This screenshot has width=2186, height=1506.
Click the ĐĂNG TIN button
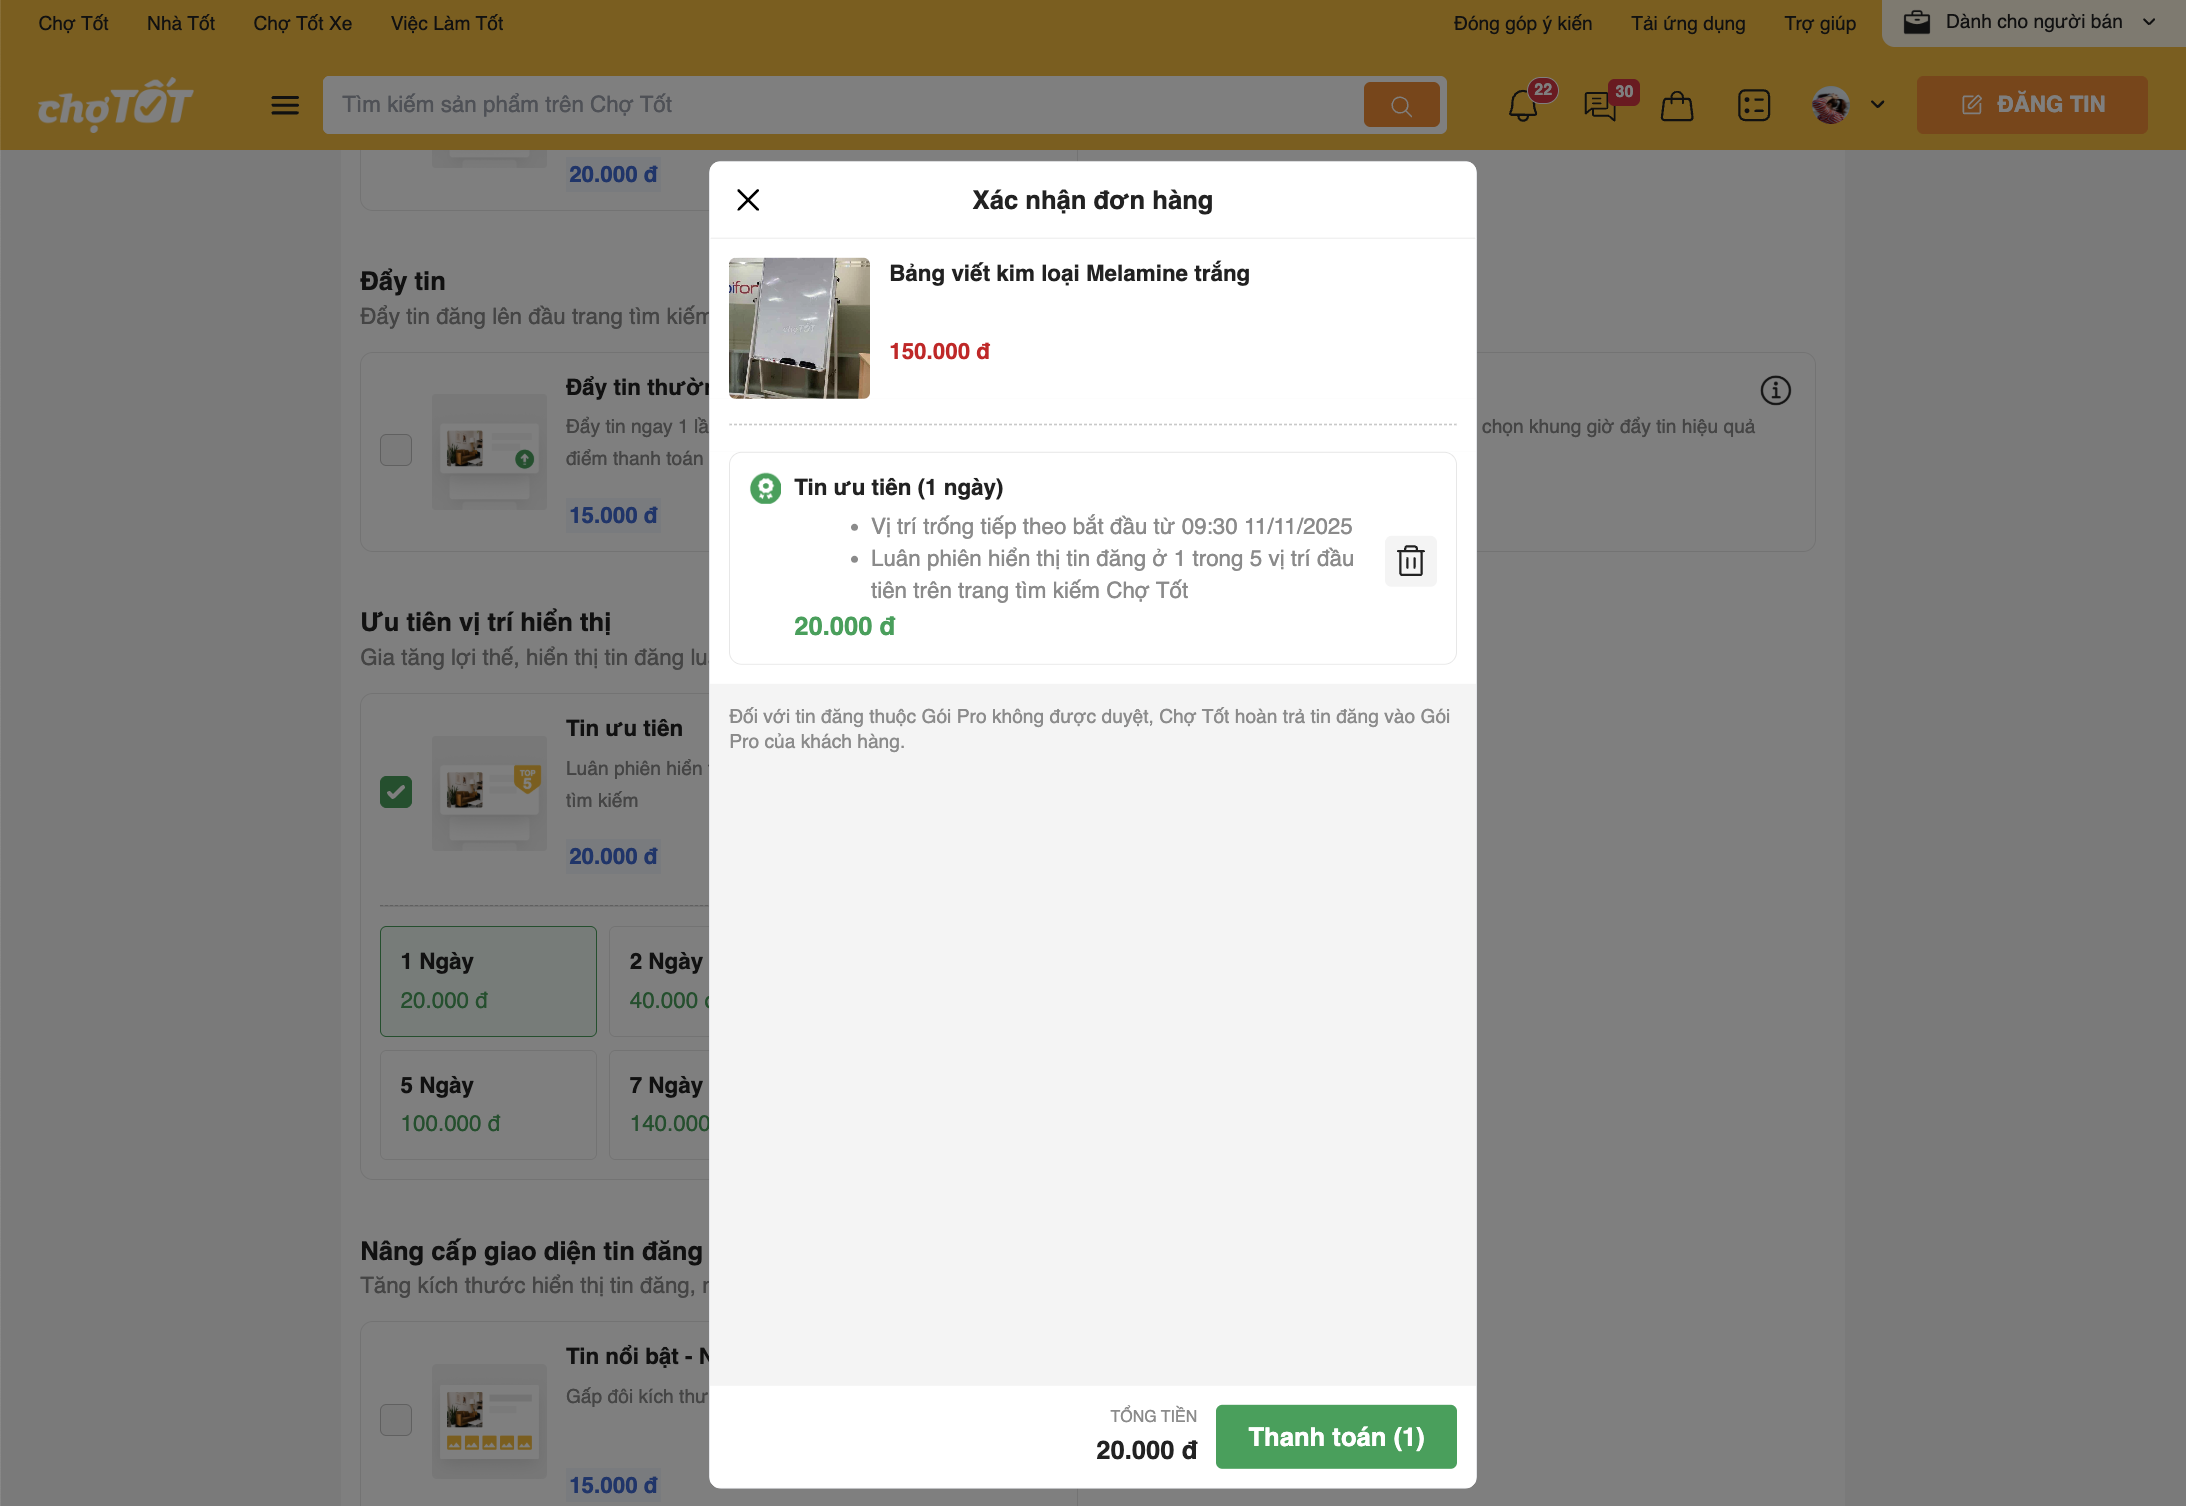(2031, 105)
